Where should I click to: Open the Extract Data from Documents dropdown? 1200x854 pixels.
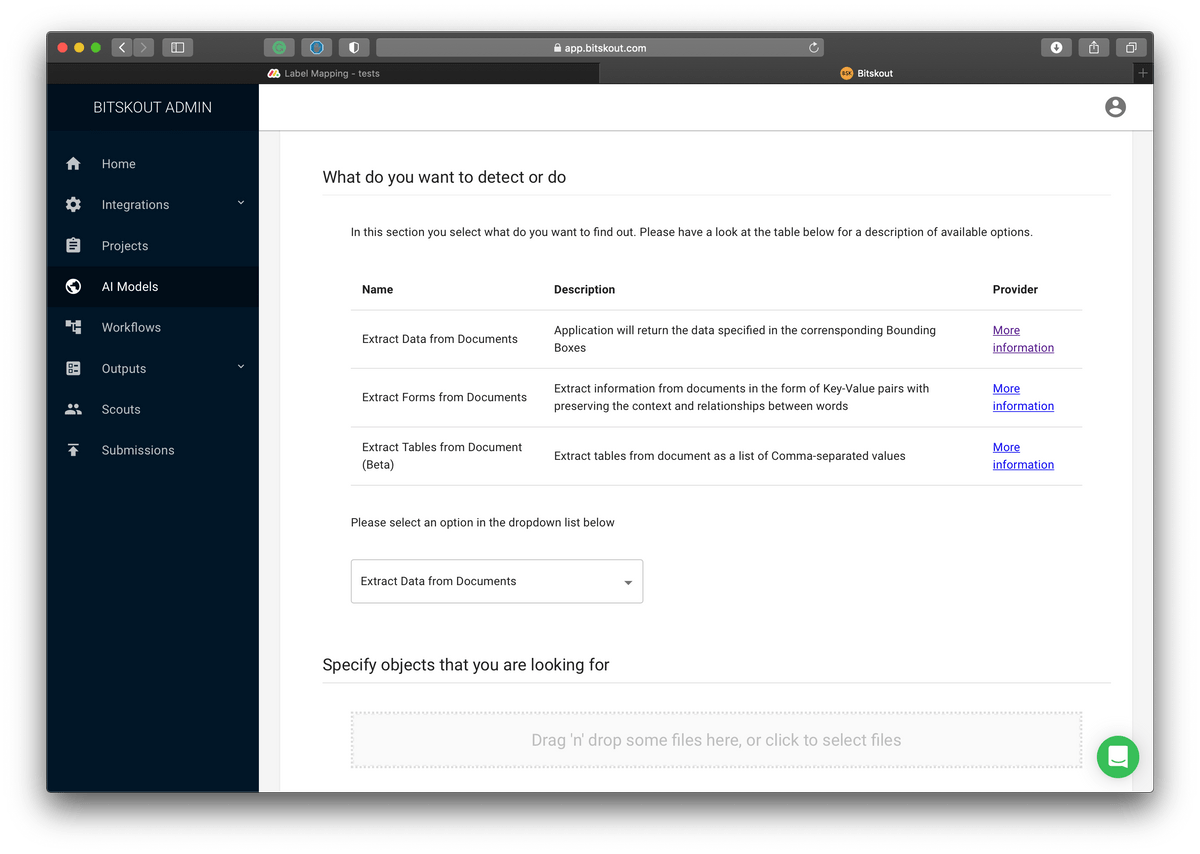coord(497,581)
